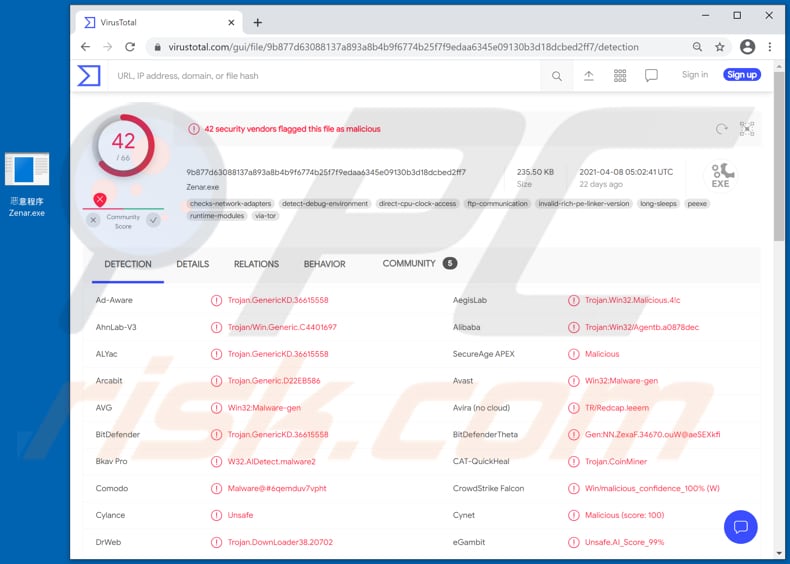The height and width of the screenshot is (564, 790).
Task: Switch to the DETAILS tab
Action: coord(192,264)
